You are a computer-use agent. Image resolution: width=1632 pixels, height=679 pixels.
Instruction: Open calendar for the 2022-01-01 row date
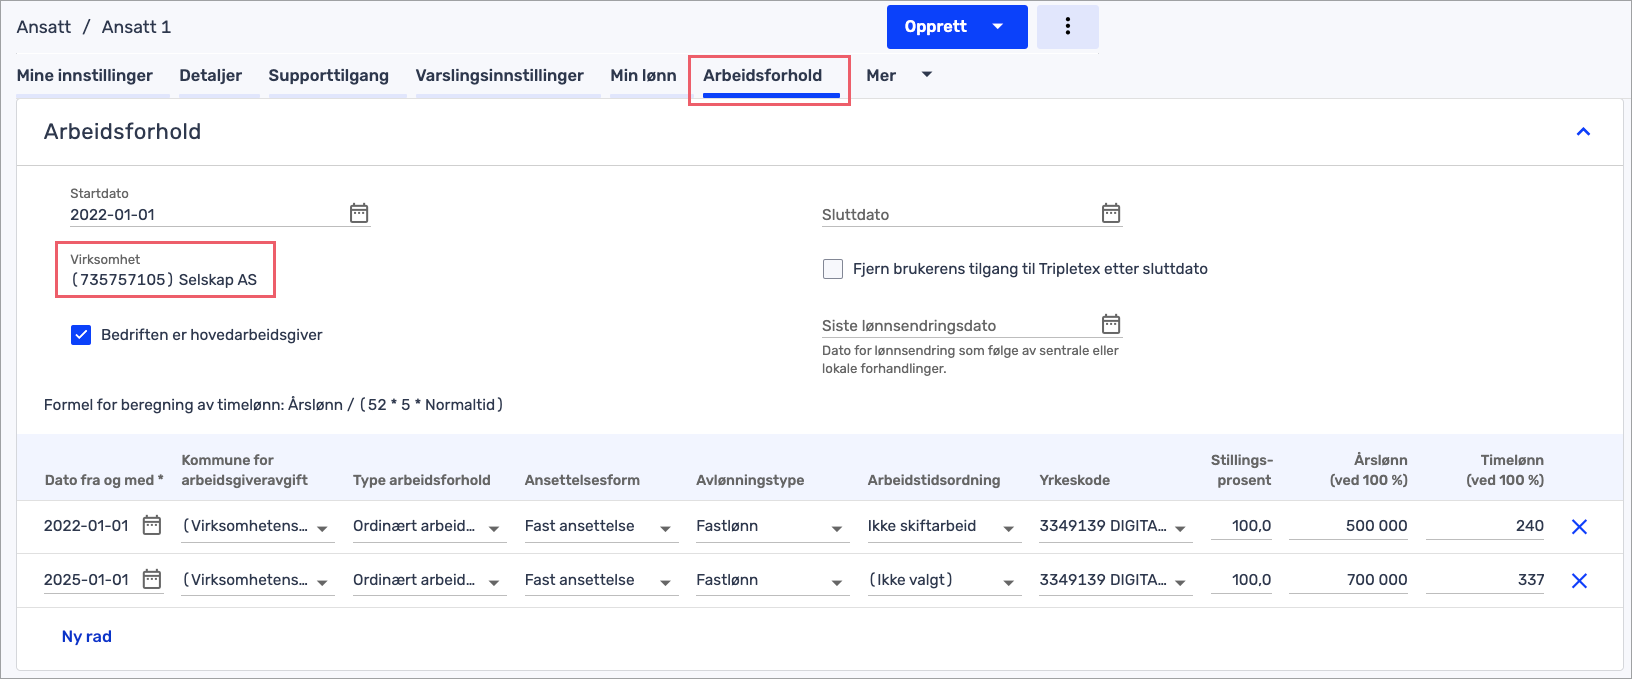pyautogui.click(x=152, y=525)
